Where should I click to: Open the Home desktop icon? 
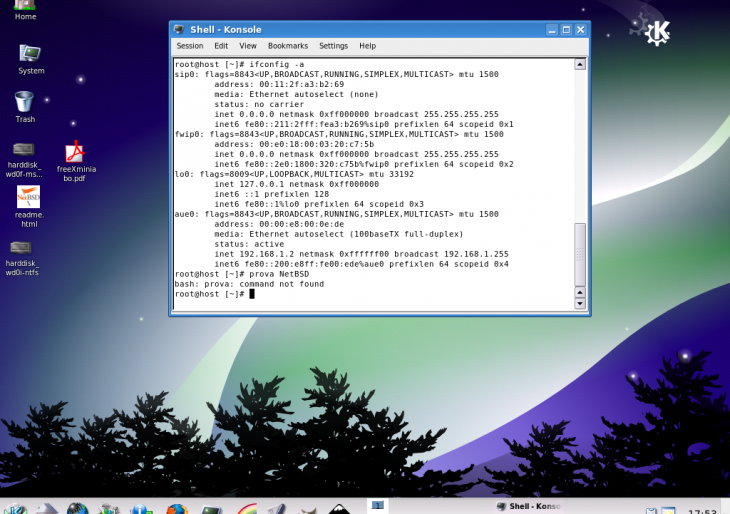tap(25, 6)
